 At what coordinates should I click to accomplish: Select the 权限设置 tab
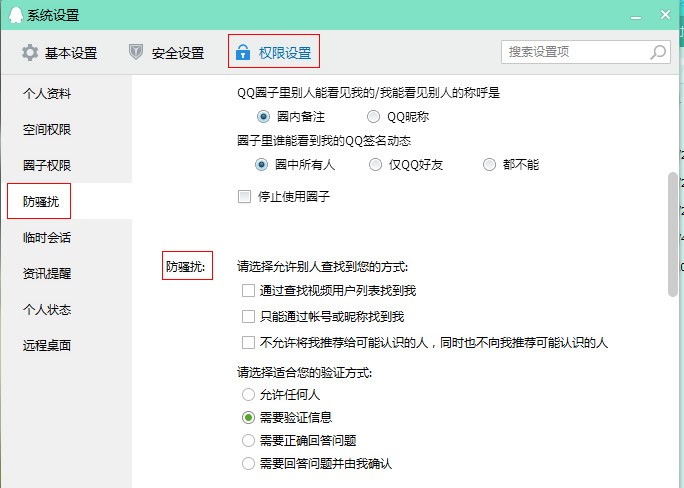[274, 52]
